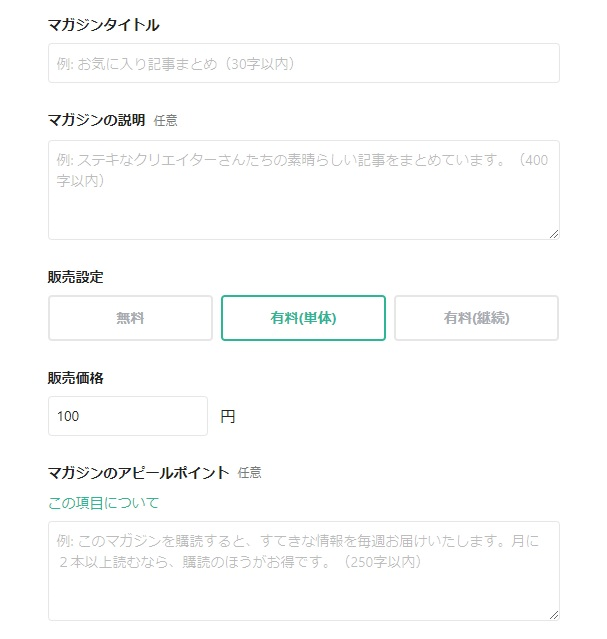Click the 円 unit label beside price
Screen dimensions: 607x639
click(x=227, y=416)
